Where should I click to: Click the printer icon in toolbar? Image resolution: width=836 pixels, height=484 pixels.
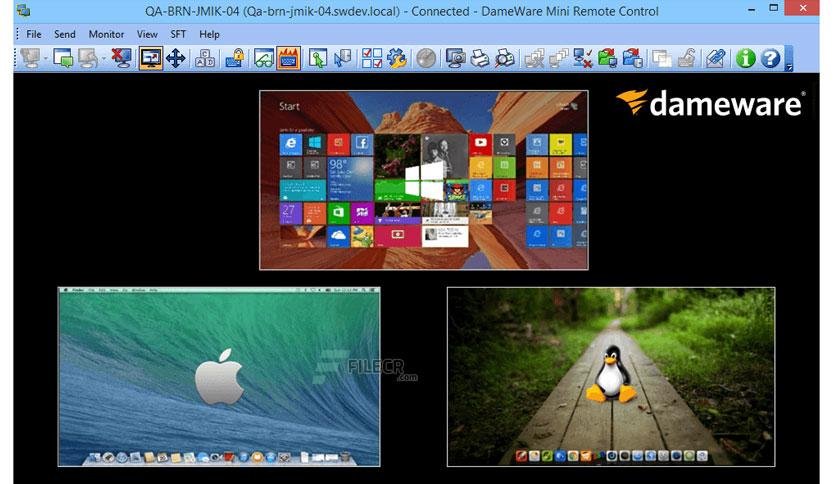click(480, 58)
